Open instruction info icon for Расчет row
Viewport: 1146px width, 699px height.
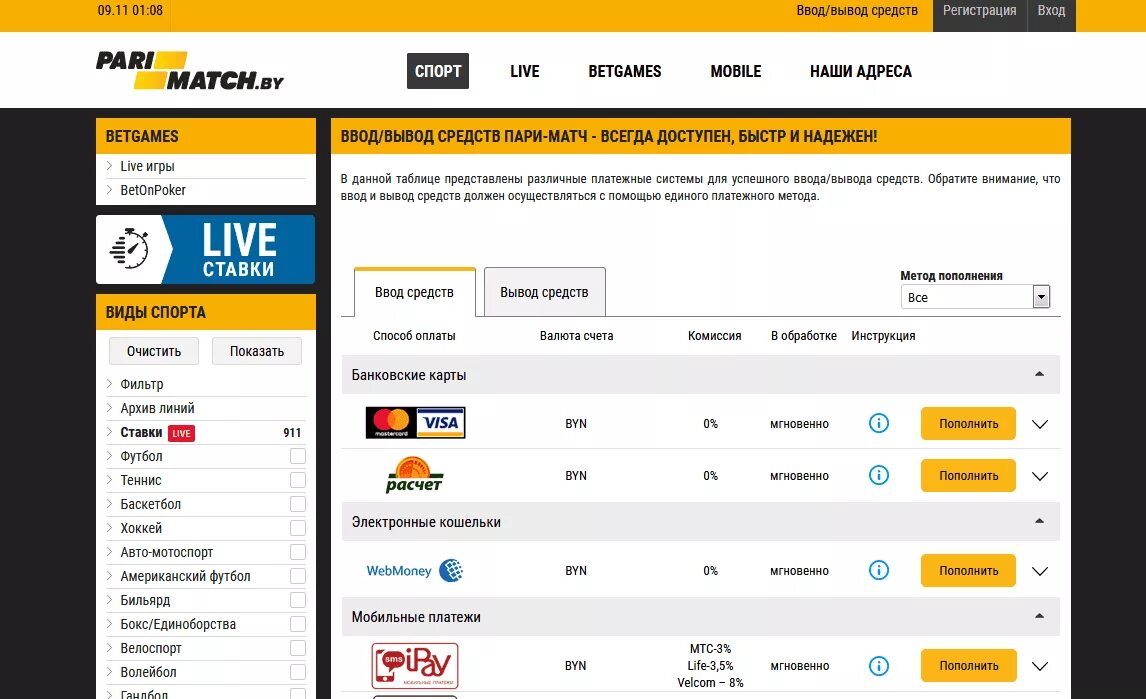(879, 475)
